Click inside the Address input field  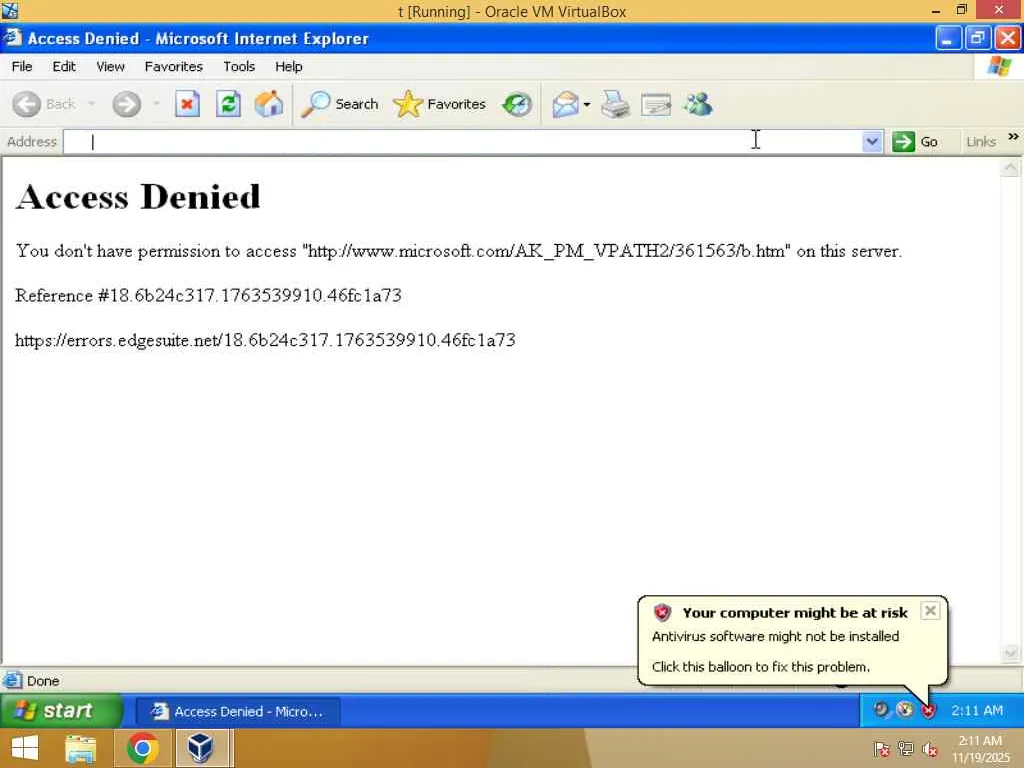point(462,142)
